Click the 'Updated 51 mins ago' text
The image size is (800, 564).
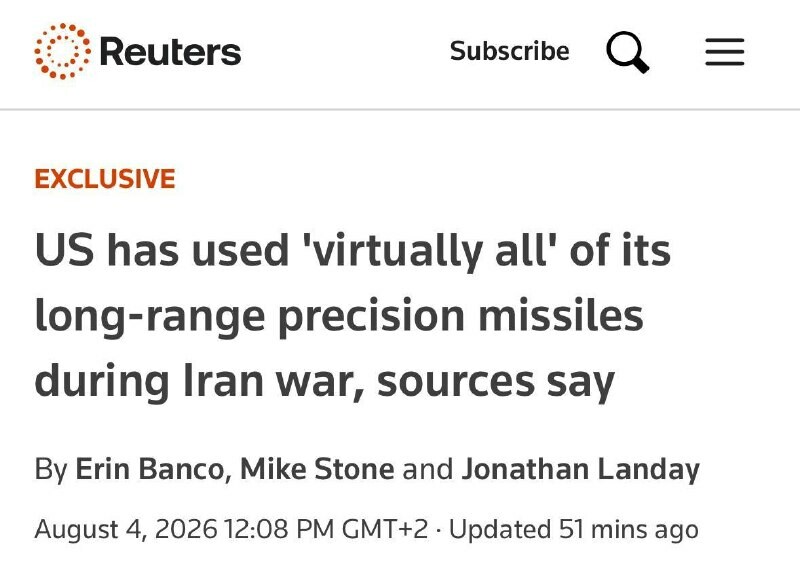573,529
